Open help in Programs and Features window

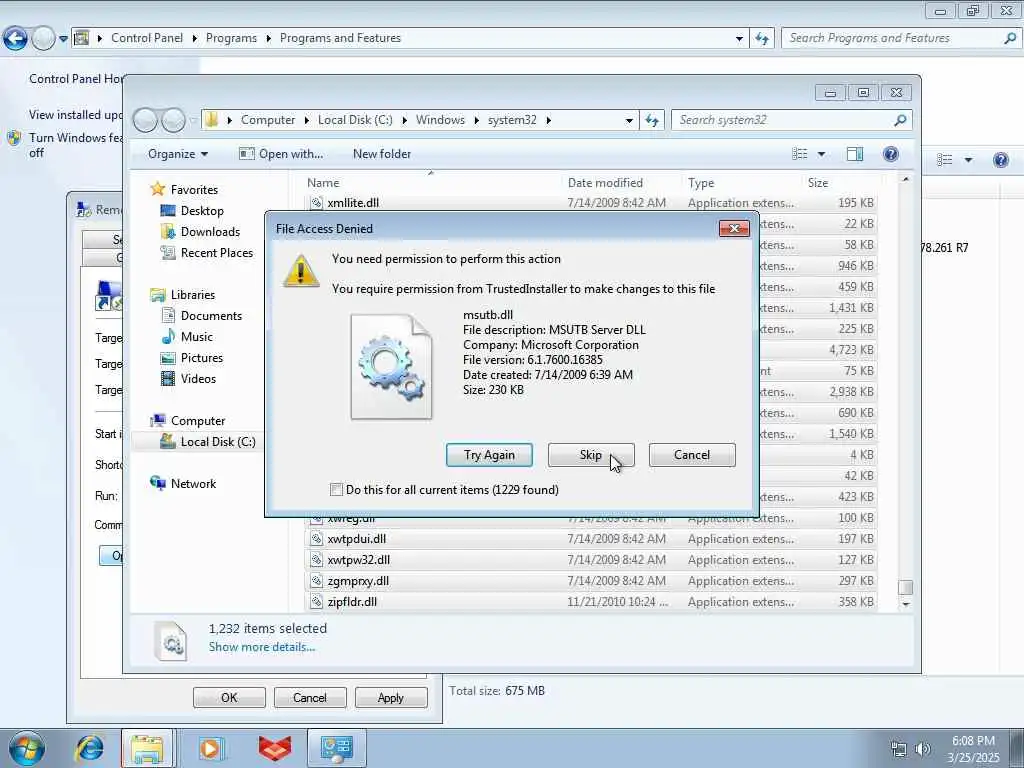click(1000, 160)
